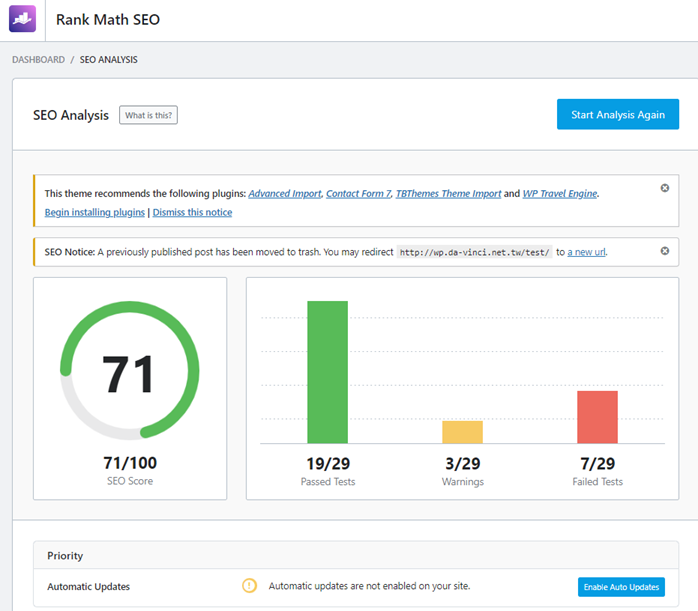Click Start Analysis Again
The width and height of the screenshot is (698, 611).
[618, 114]
